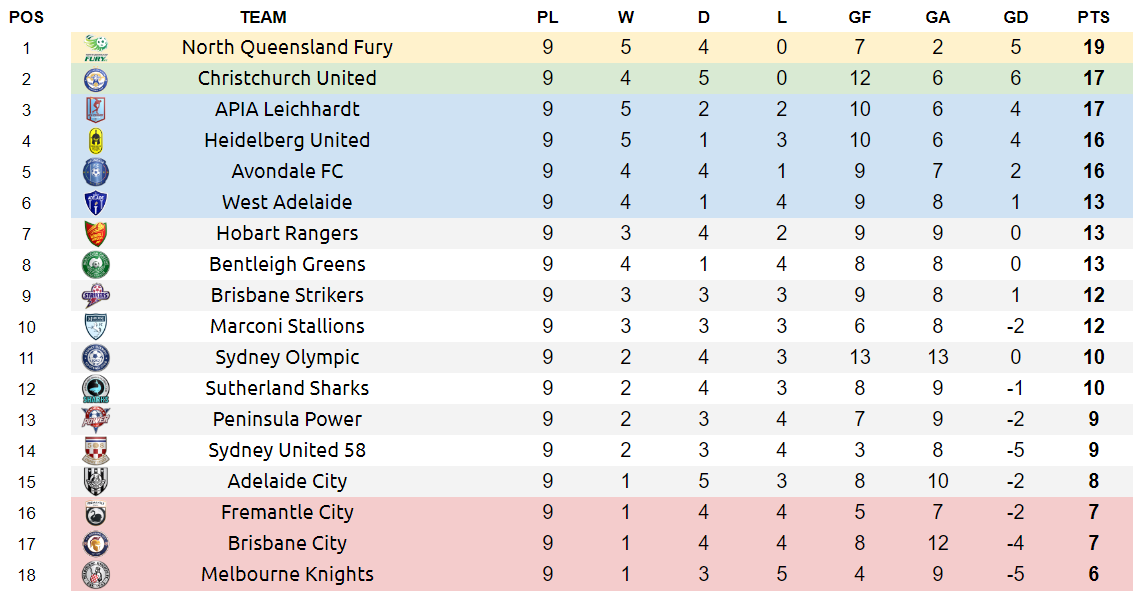
Task: Click the Brisbane City team name
Action: click(x=287, y=544)
